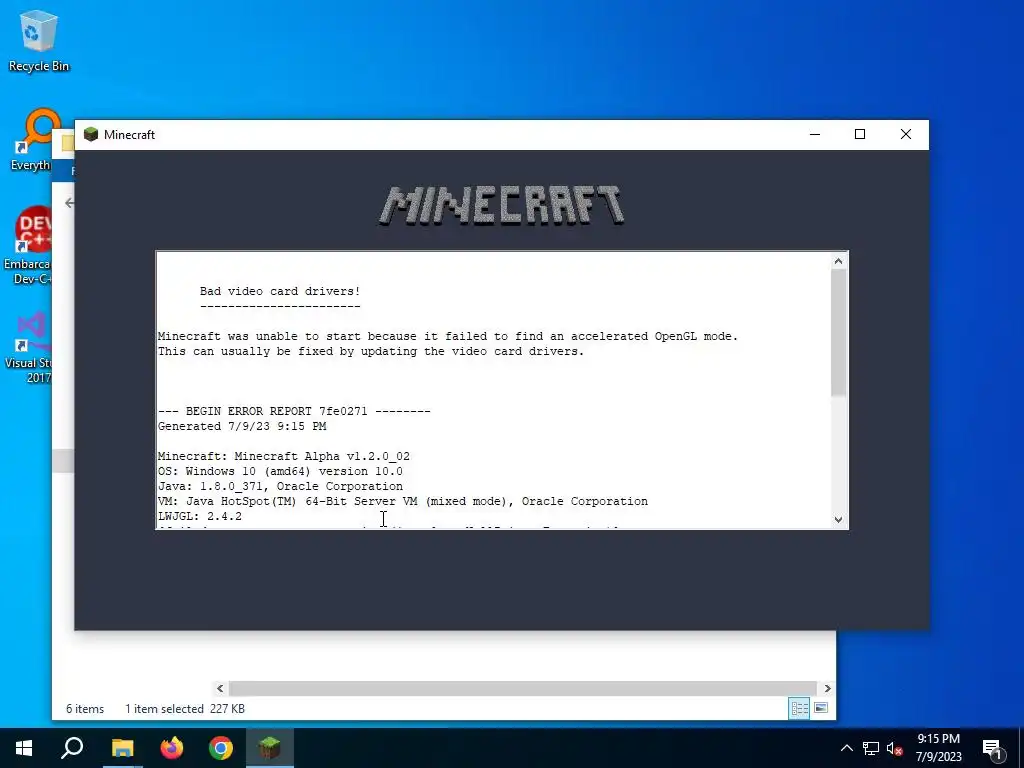Image resolution: width=1024 pixels, height=768 pixels.
Task: Open taskbar search magnifier
Action: pyautogui.click(x=72, y=748)
